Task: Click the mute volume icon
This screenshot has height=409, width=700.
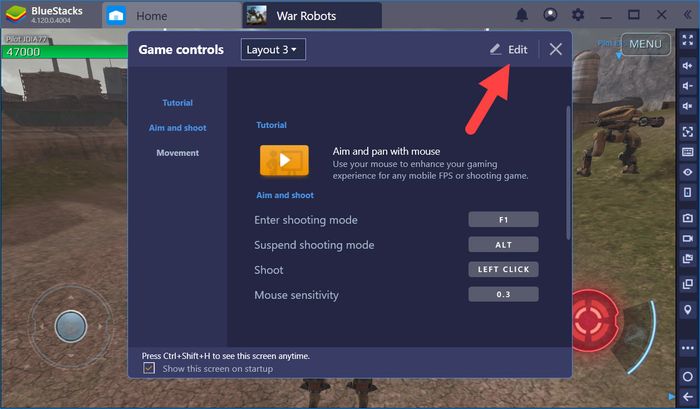Action: pos(688,106)
